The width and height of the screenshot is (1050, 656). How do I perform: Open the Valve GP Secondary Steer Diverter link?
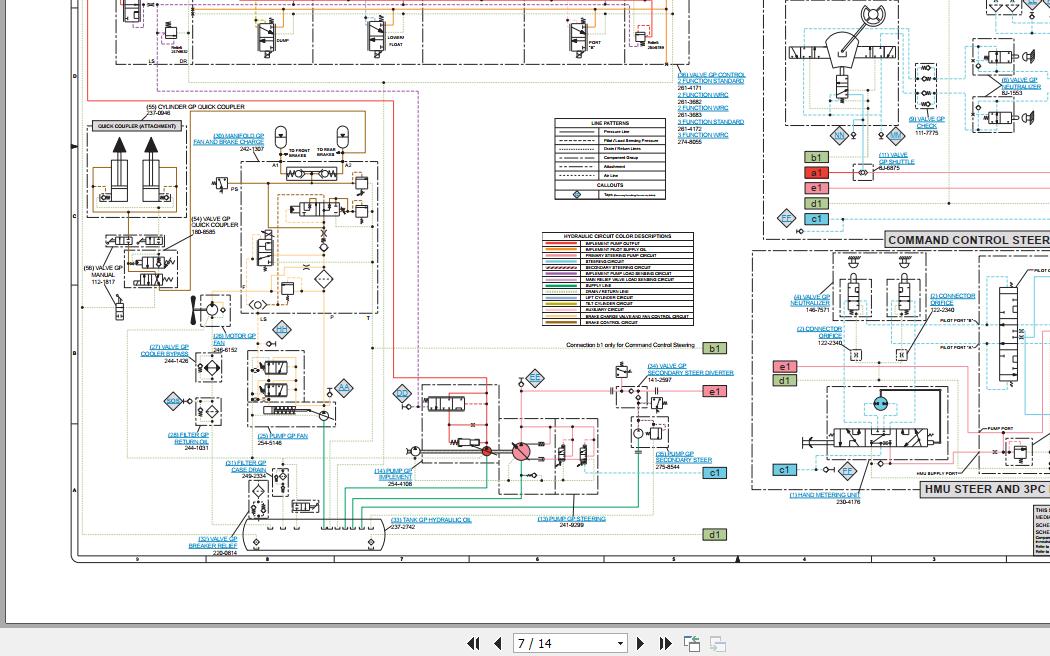tap(690, 370)
